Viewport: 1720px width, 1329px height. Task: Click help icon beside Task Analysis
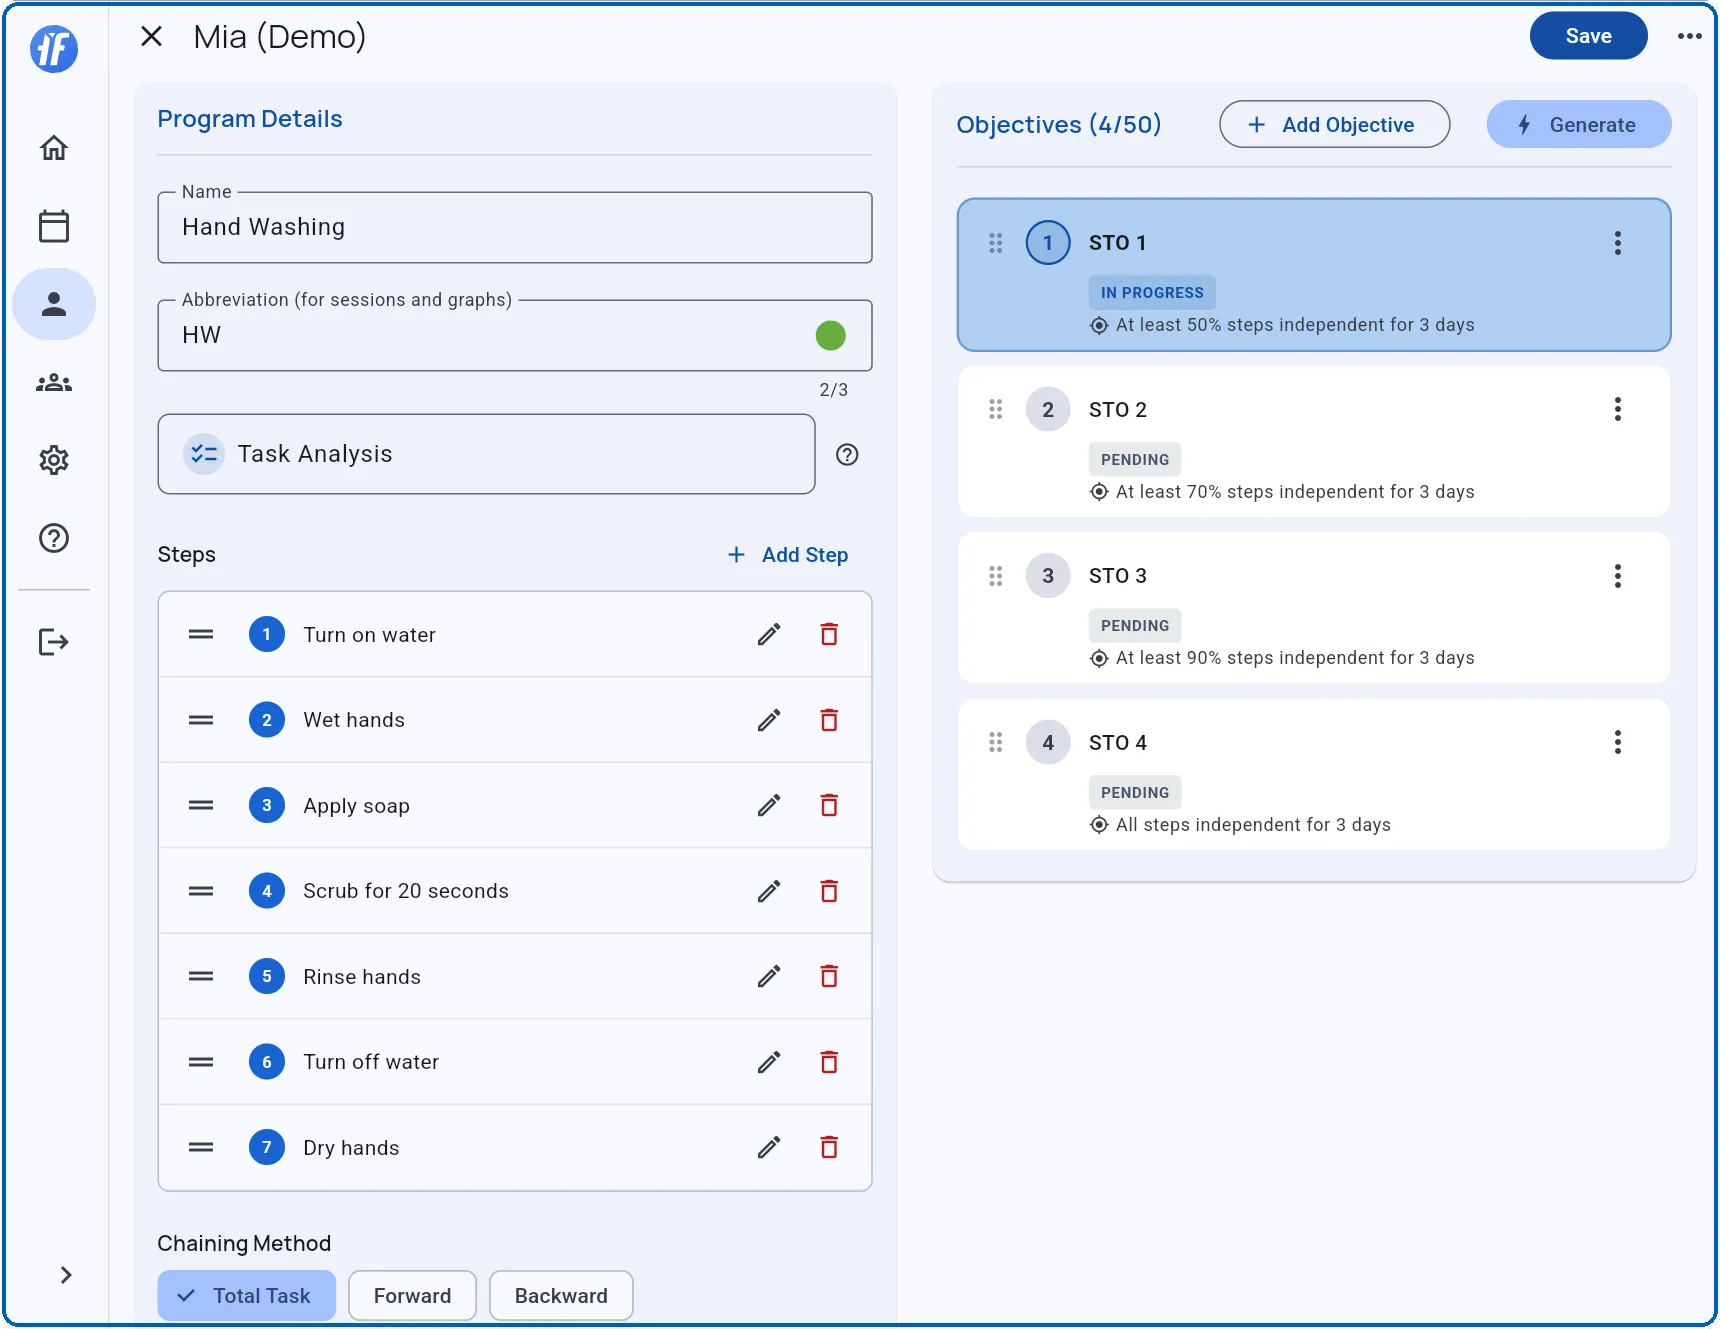click(847, 455)
